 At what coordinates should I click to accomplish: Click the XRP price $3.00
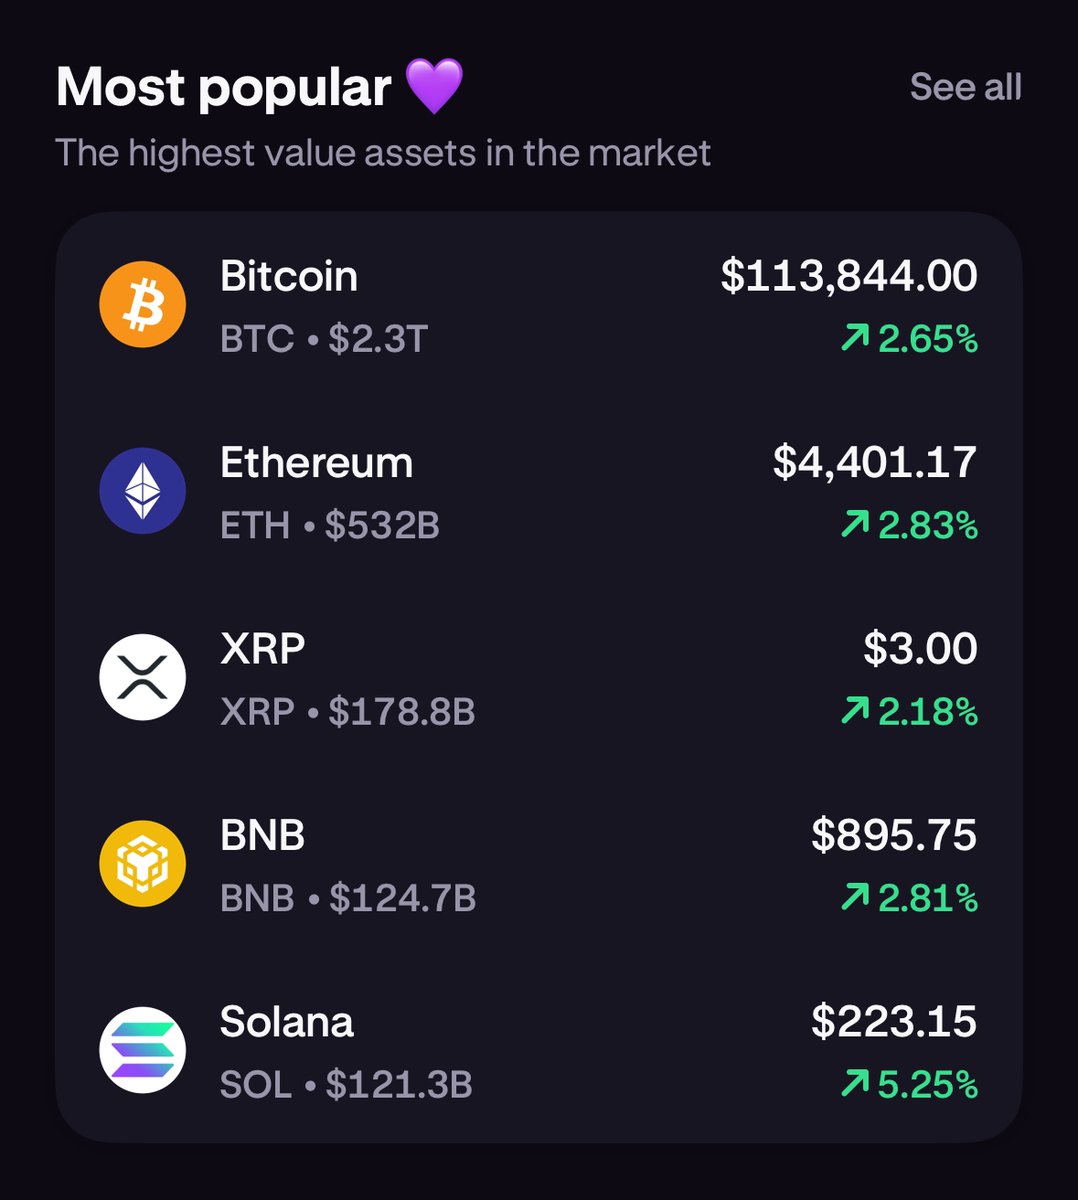pos(920,649)
